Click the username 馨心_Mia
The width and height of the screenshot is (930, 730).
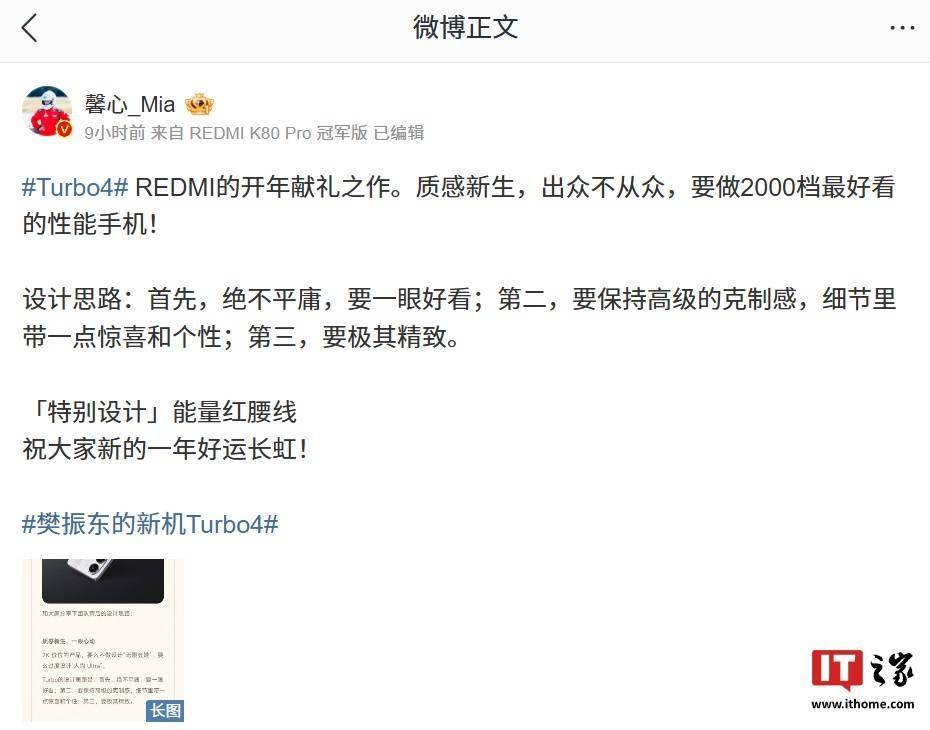130,105
